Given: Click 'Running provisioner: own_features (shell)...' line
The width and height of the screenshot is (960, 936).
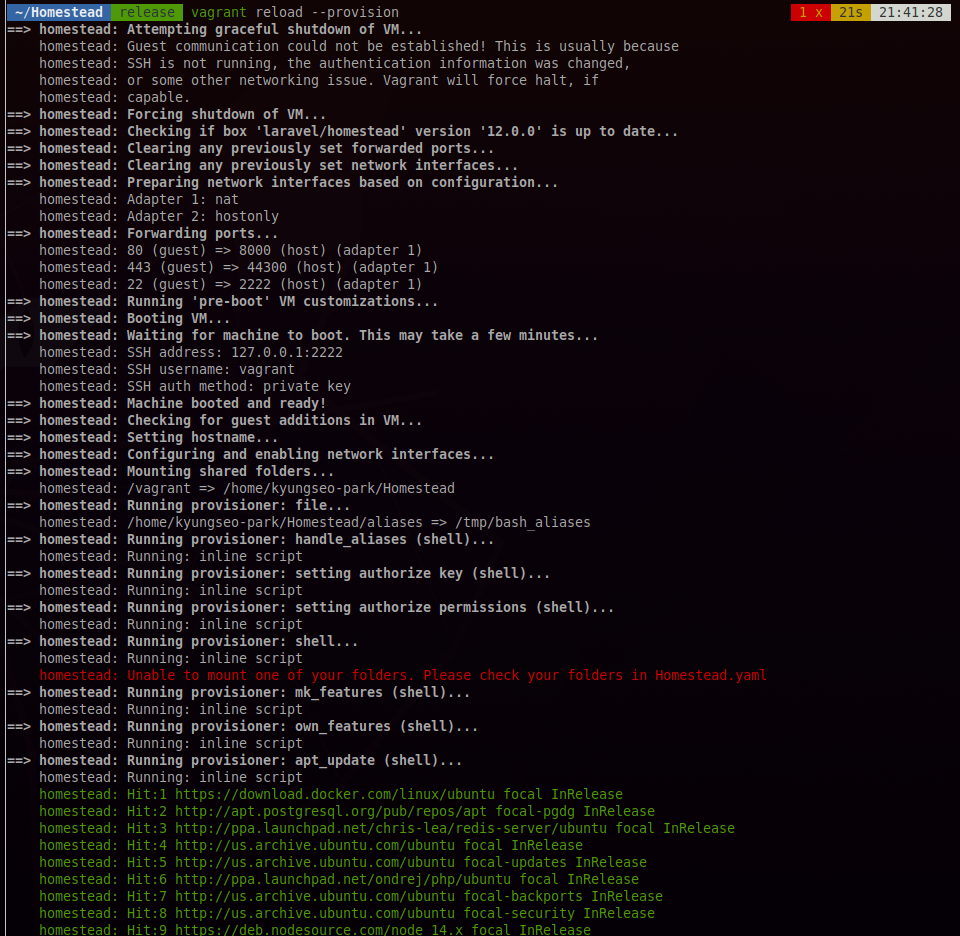Looking at the screenshot, I should (x=242, y=727).
